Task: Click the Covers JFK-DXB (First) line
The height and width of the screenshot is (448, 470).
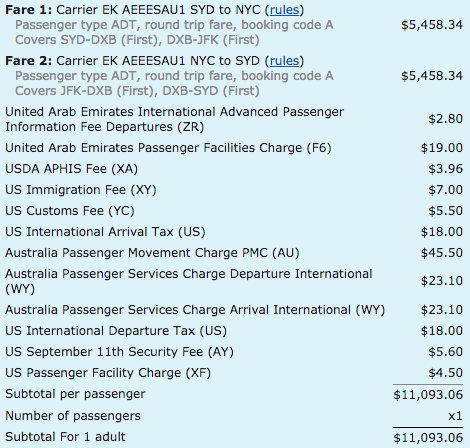Action: 137,91
